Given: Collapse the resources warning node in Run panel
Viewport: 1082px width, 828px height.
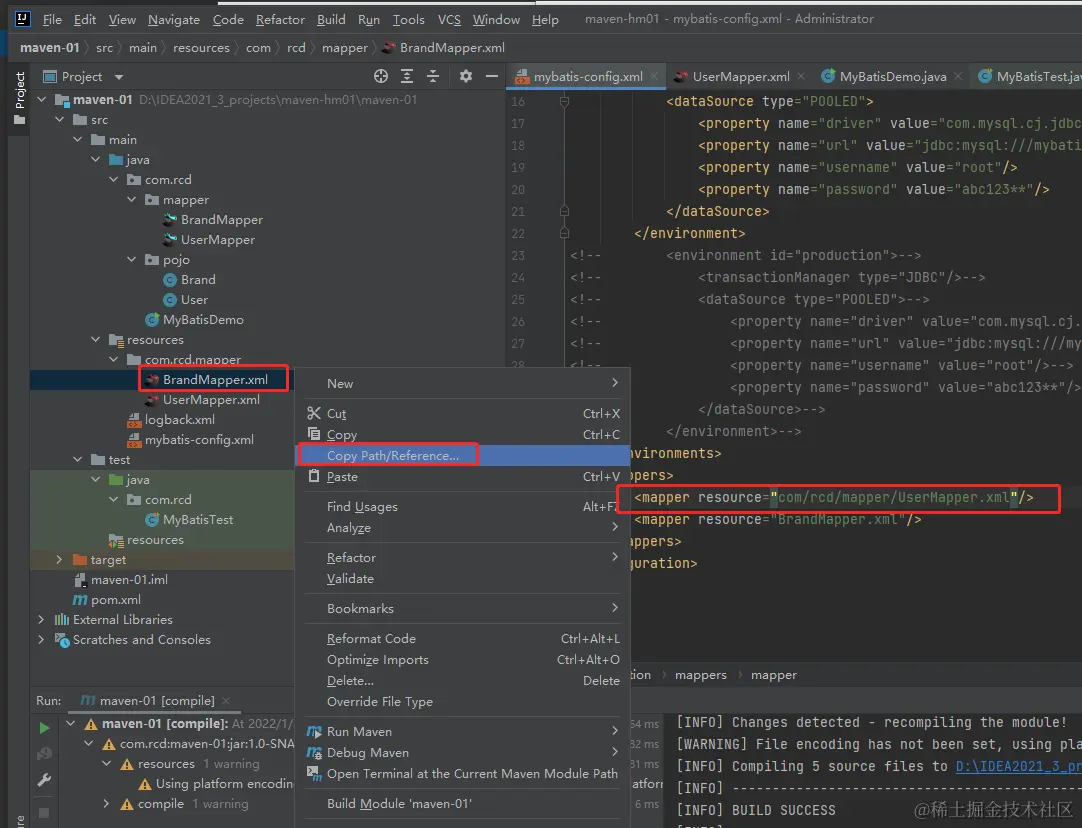Looking at the screenshot, I should click(106, 764).
